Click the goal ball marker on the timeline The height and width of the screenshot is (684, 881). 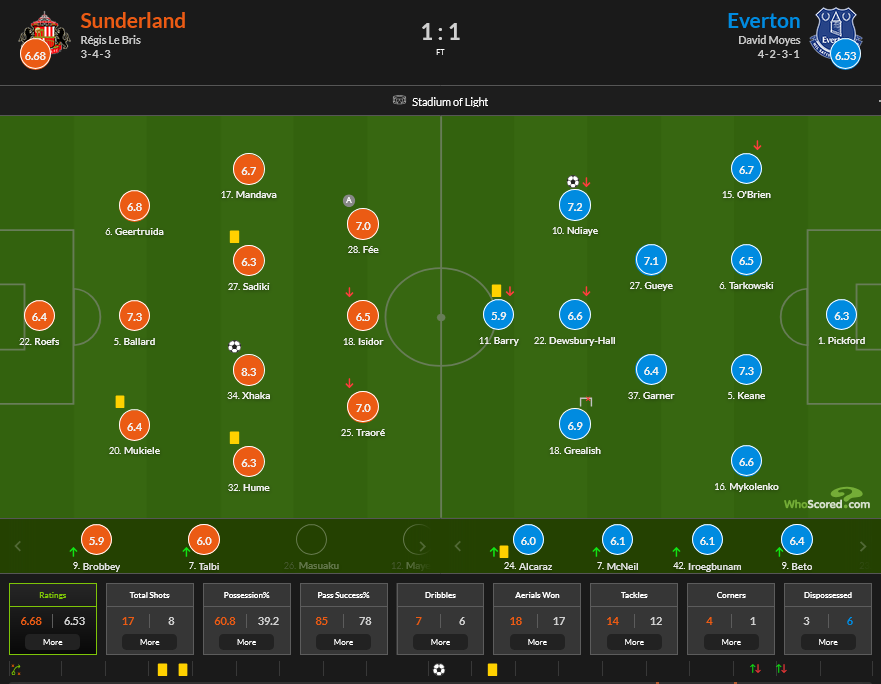(439, 669)
